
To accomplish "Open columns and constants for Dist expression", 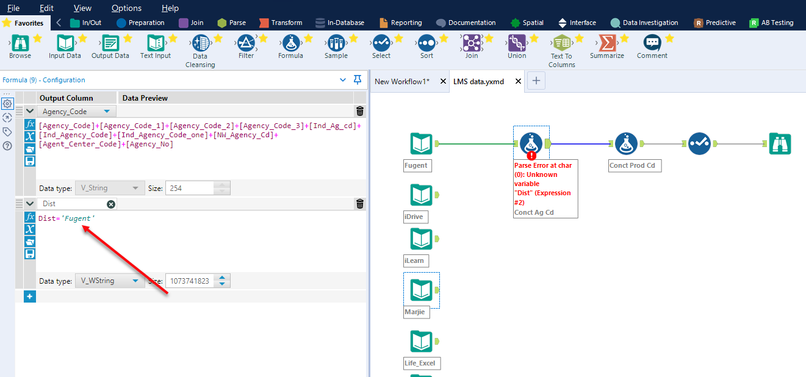I will (x=30, y=229).
